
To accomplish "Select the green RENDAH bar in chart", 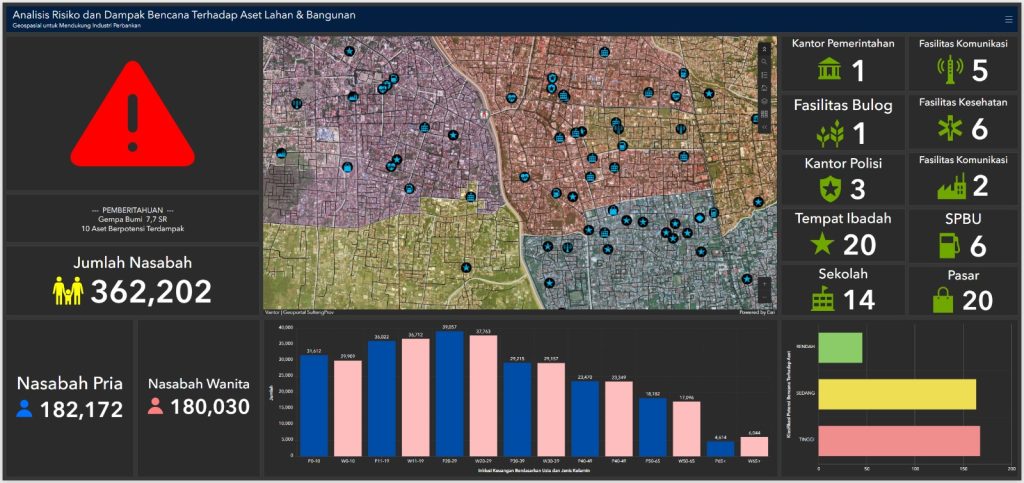I will click(840, 347).
